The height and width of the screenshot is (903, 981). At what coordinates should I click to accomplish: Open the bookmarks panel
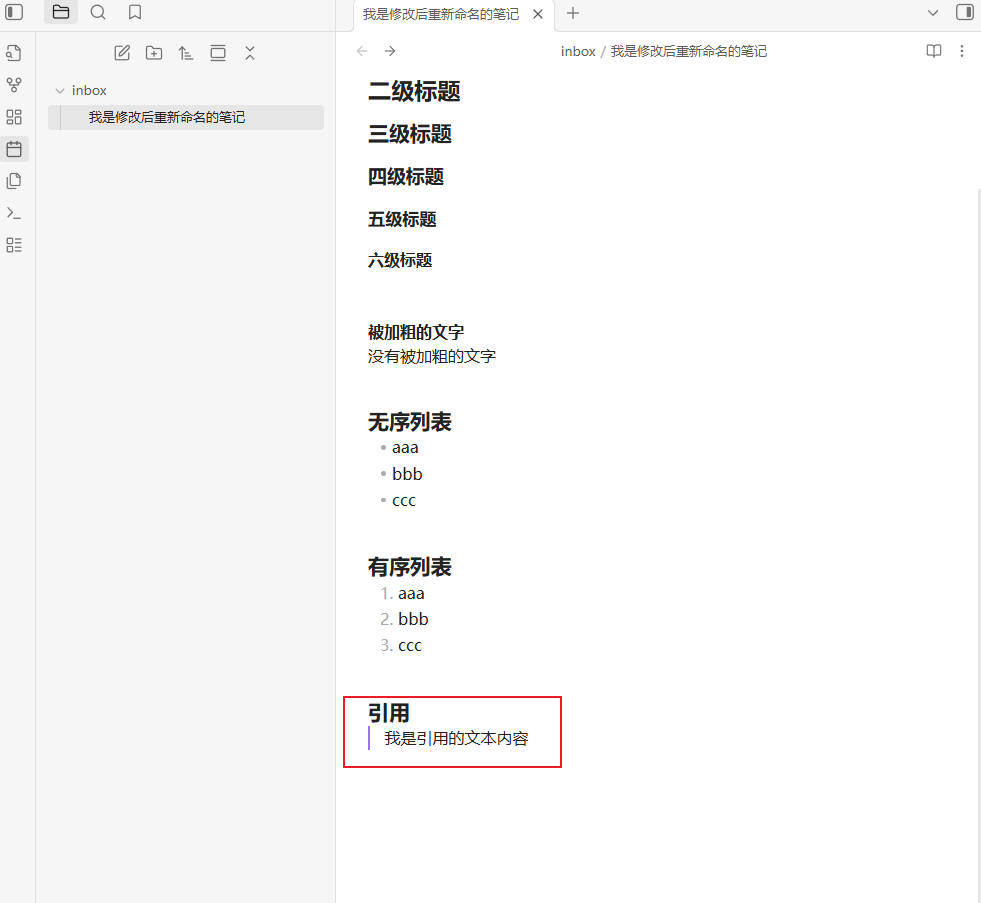click(x=135, y=13)
